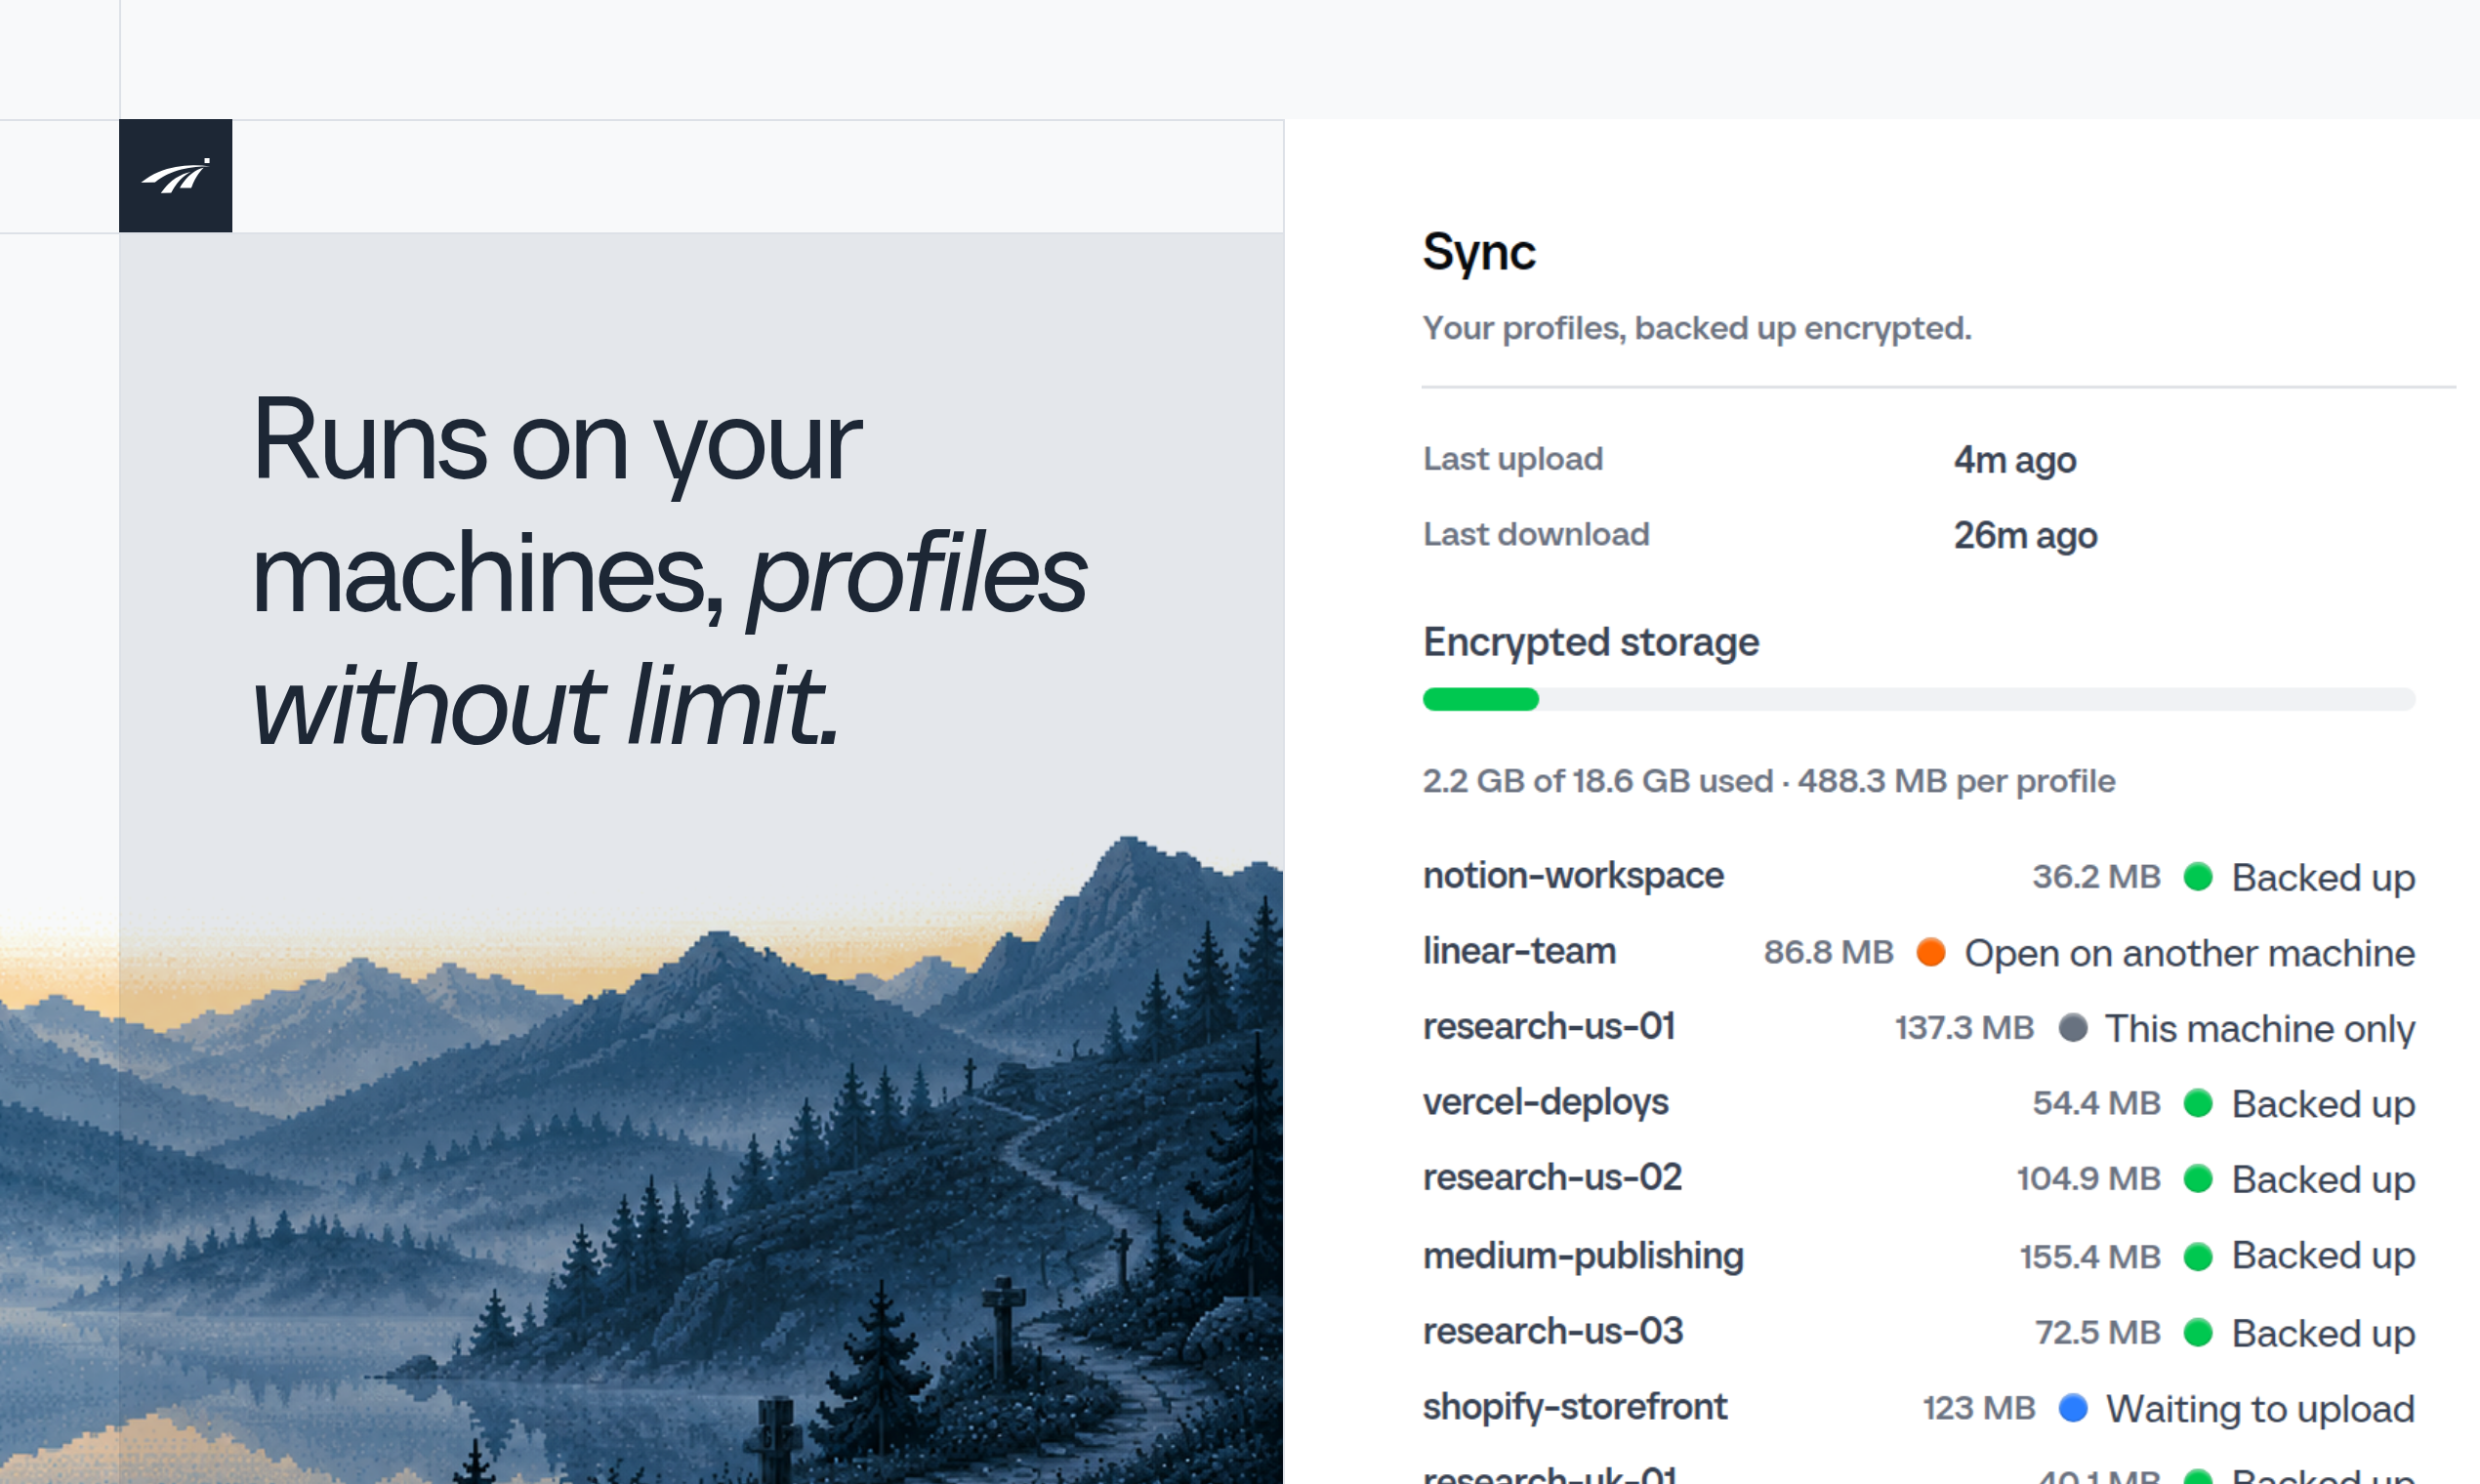Click the Encrypted storage progress bar
2480x1484 pixels.
click(x=1918, y=699)
